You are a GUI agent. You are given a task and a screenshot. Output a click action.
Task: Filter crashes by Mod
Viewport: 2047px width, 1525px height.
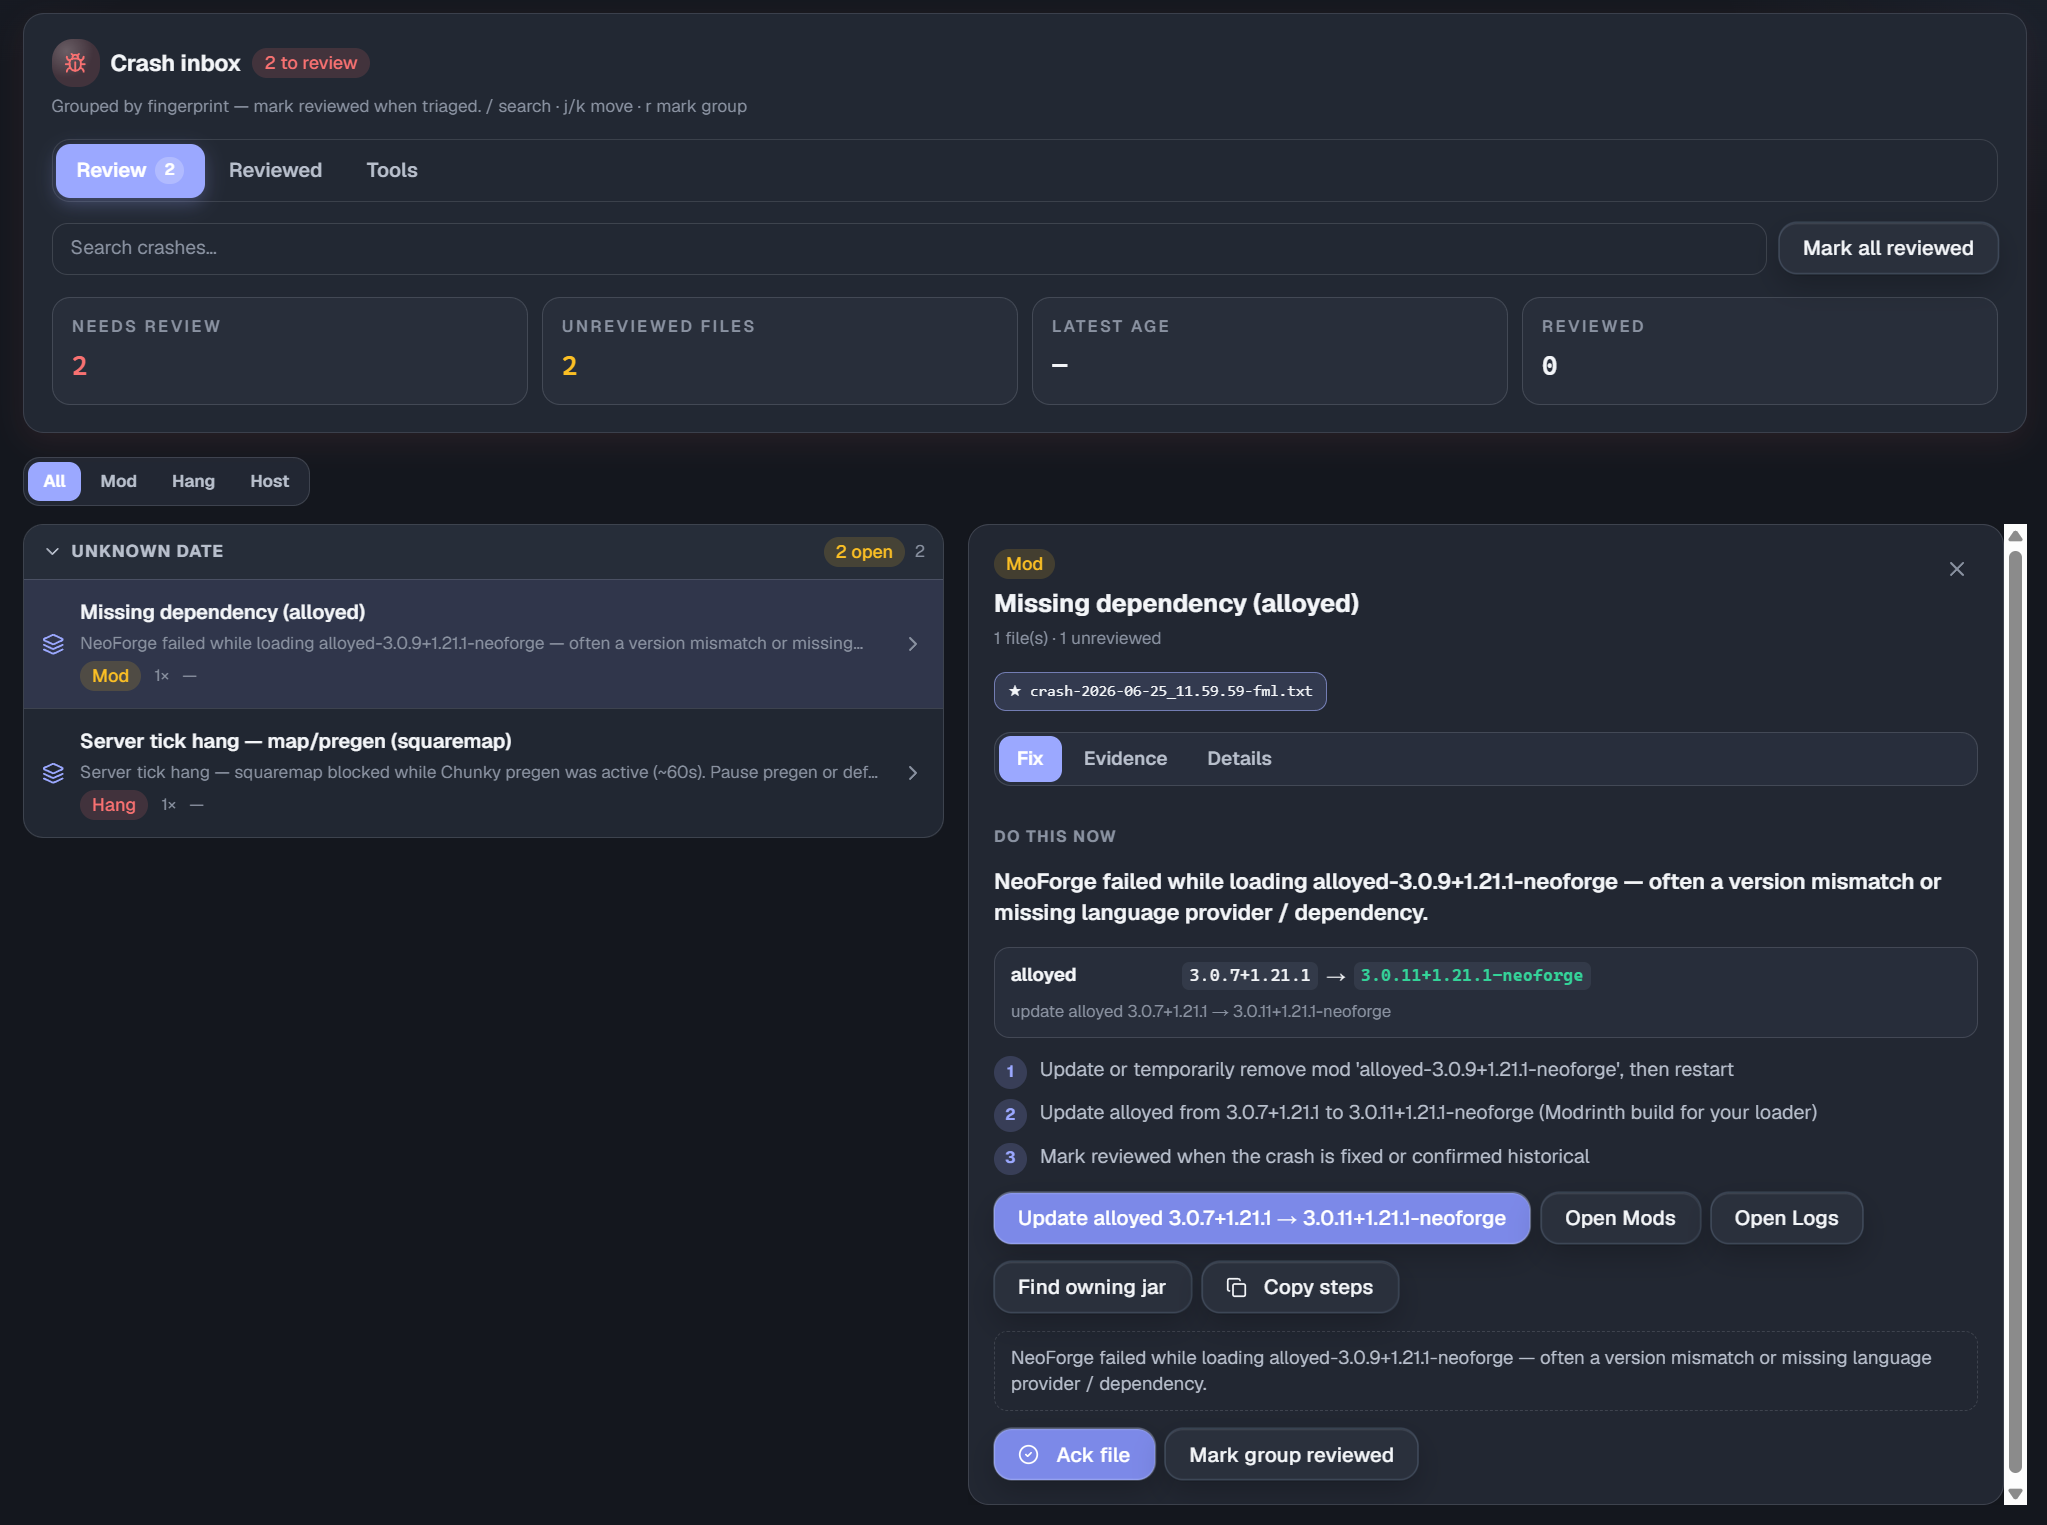click(x=118, y=482)
